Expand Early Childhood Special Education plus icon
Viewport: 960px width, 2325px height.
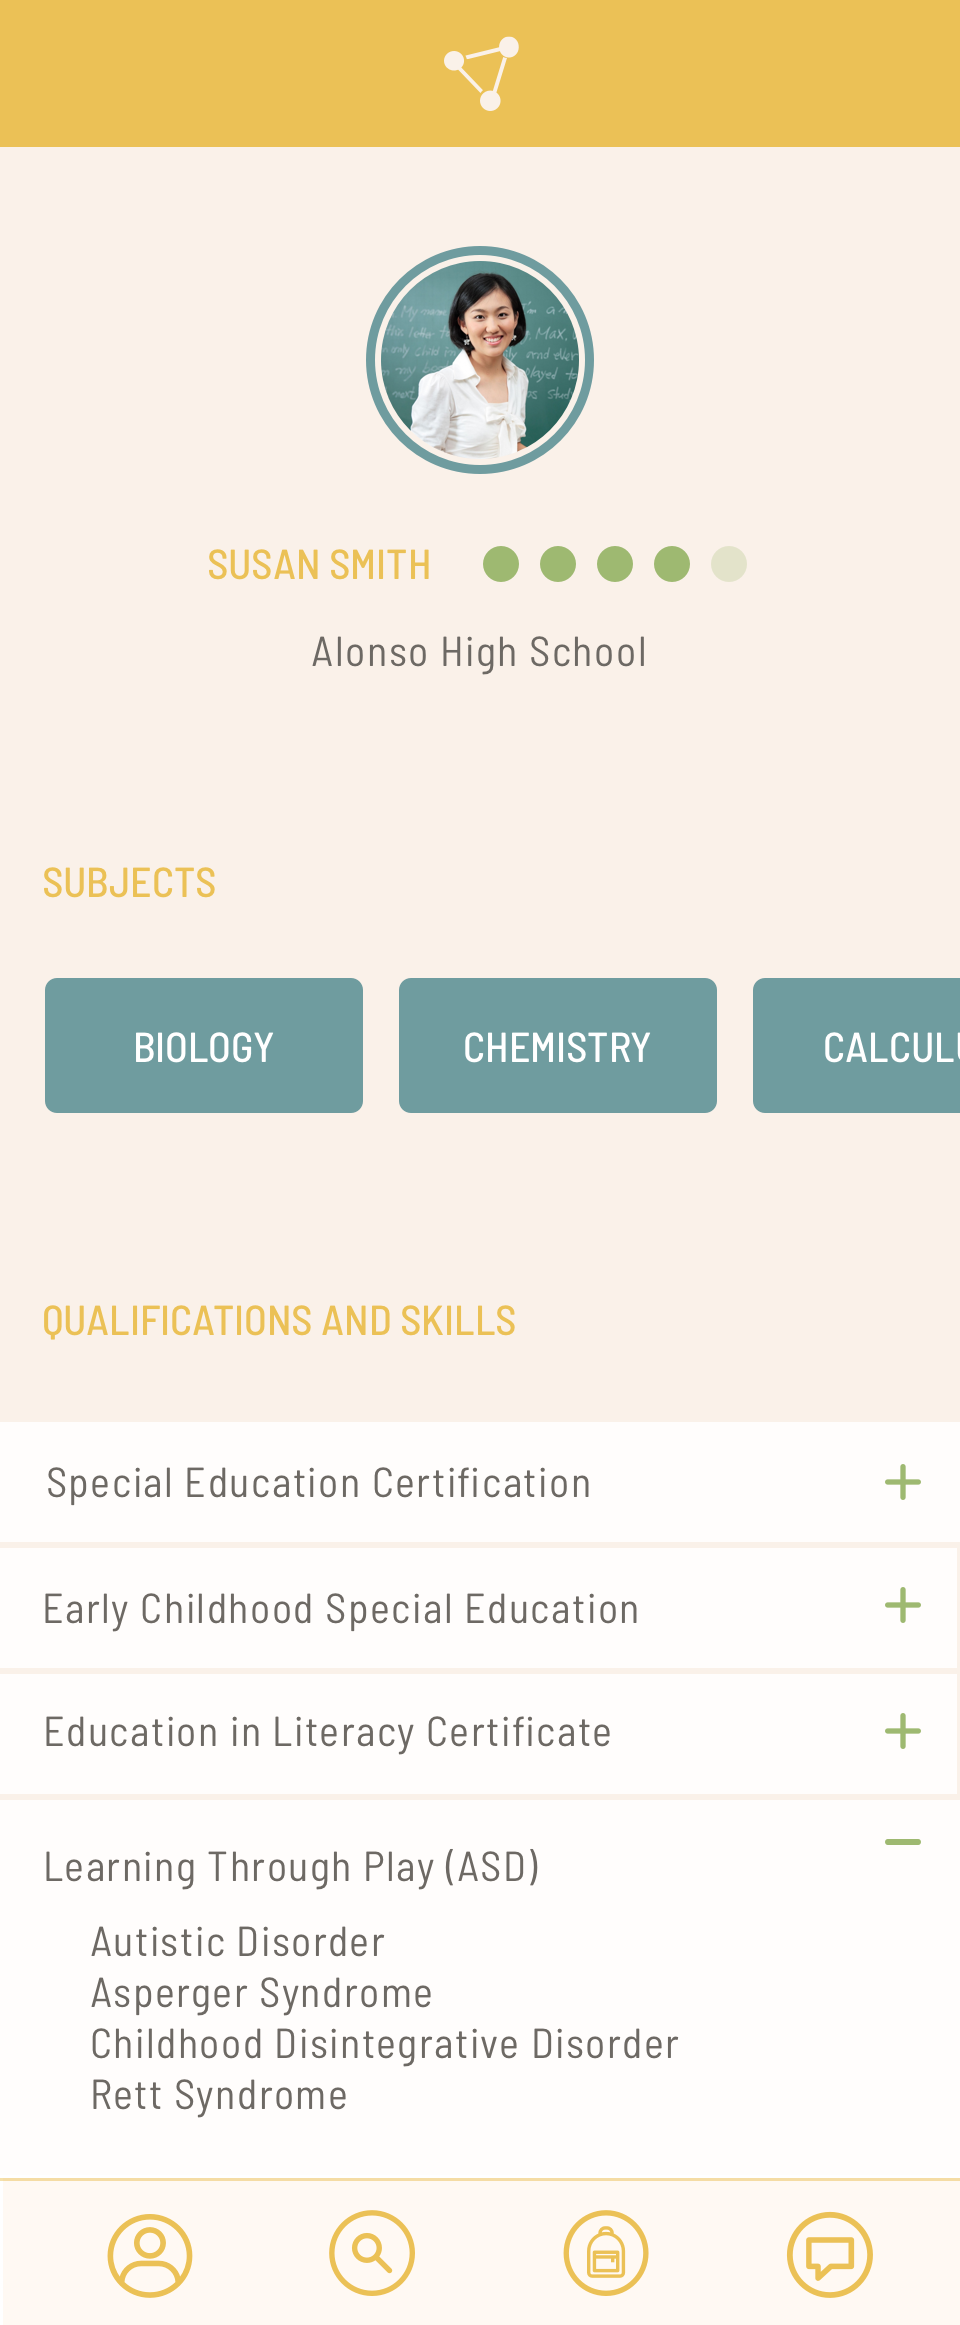tap(903, 1605)
